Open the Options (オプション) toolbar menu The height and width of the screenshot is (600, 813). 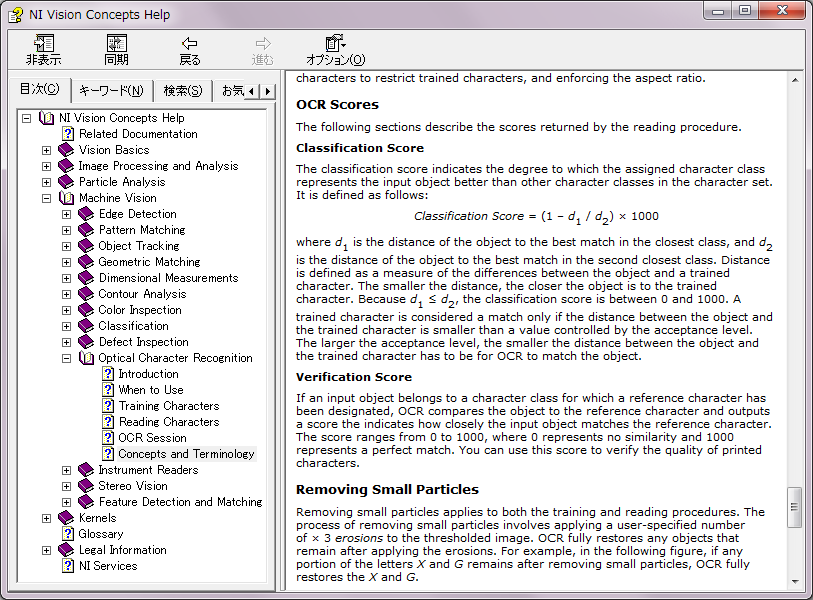click(335, 50)
